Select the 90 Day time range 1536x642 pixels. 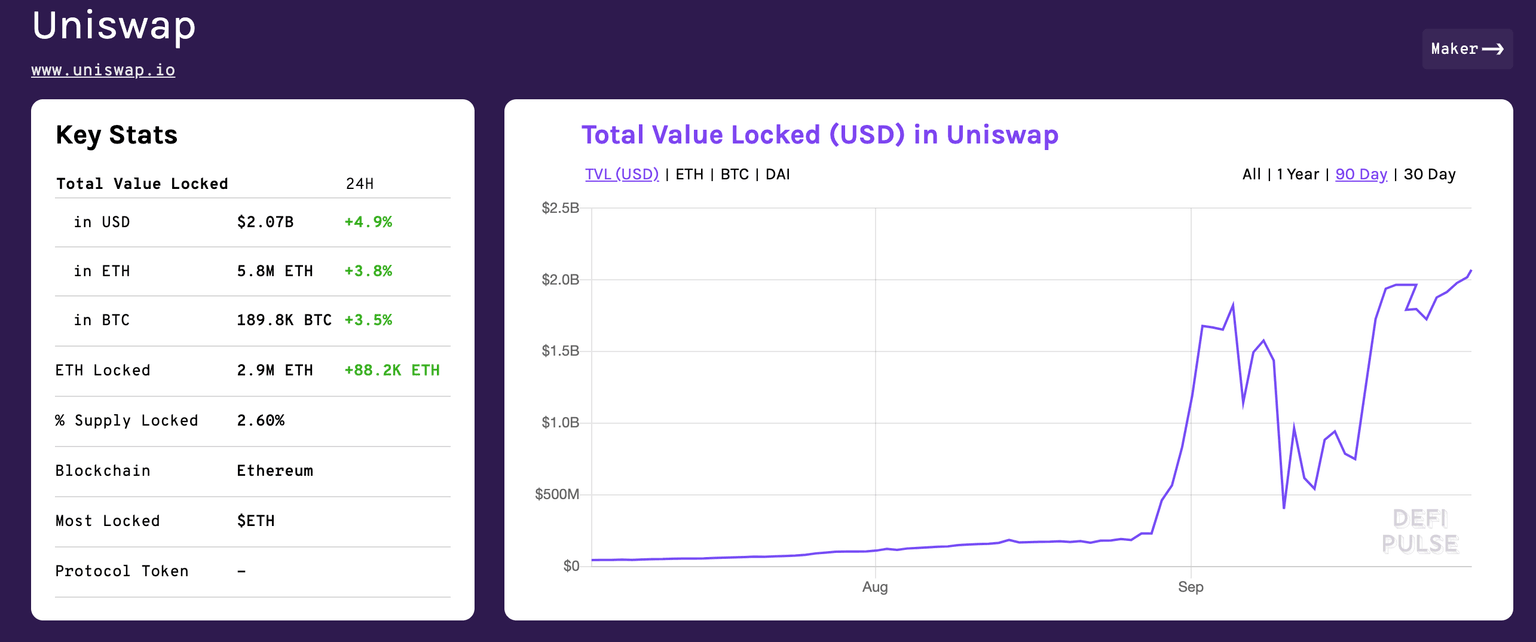coord(1361,174)
